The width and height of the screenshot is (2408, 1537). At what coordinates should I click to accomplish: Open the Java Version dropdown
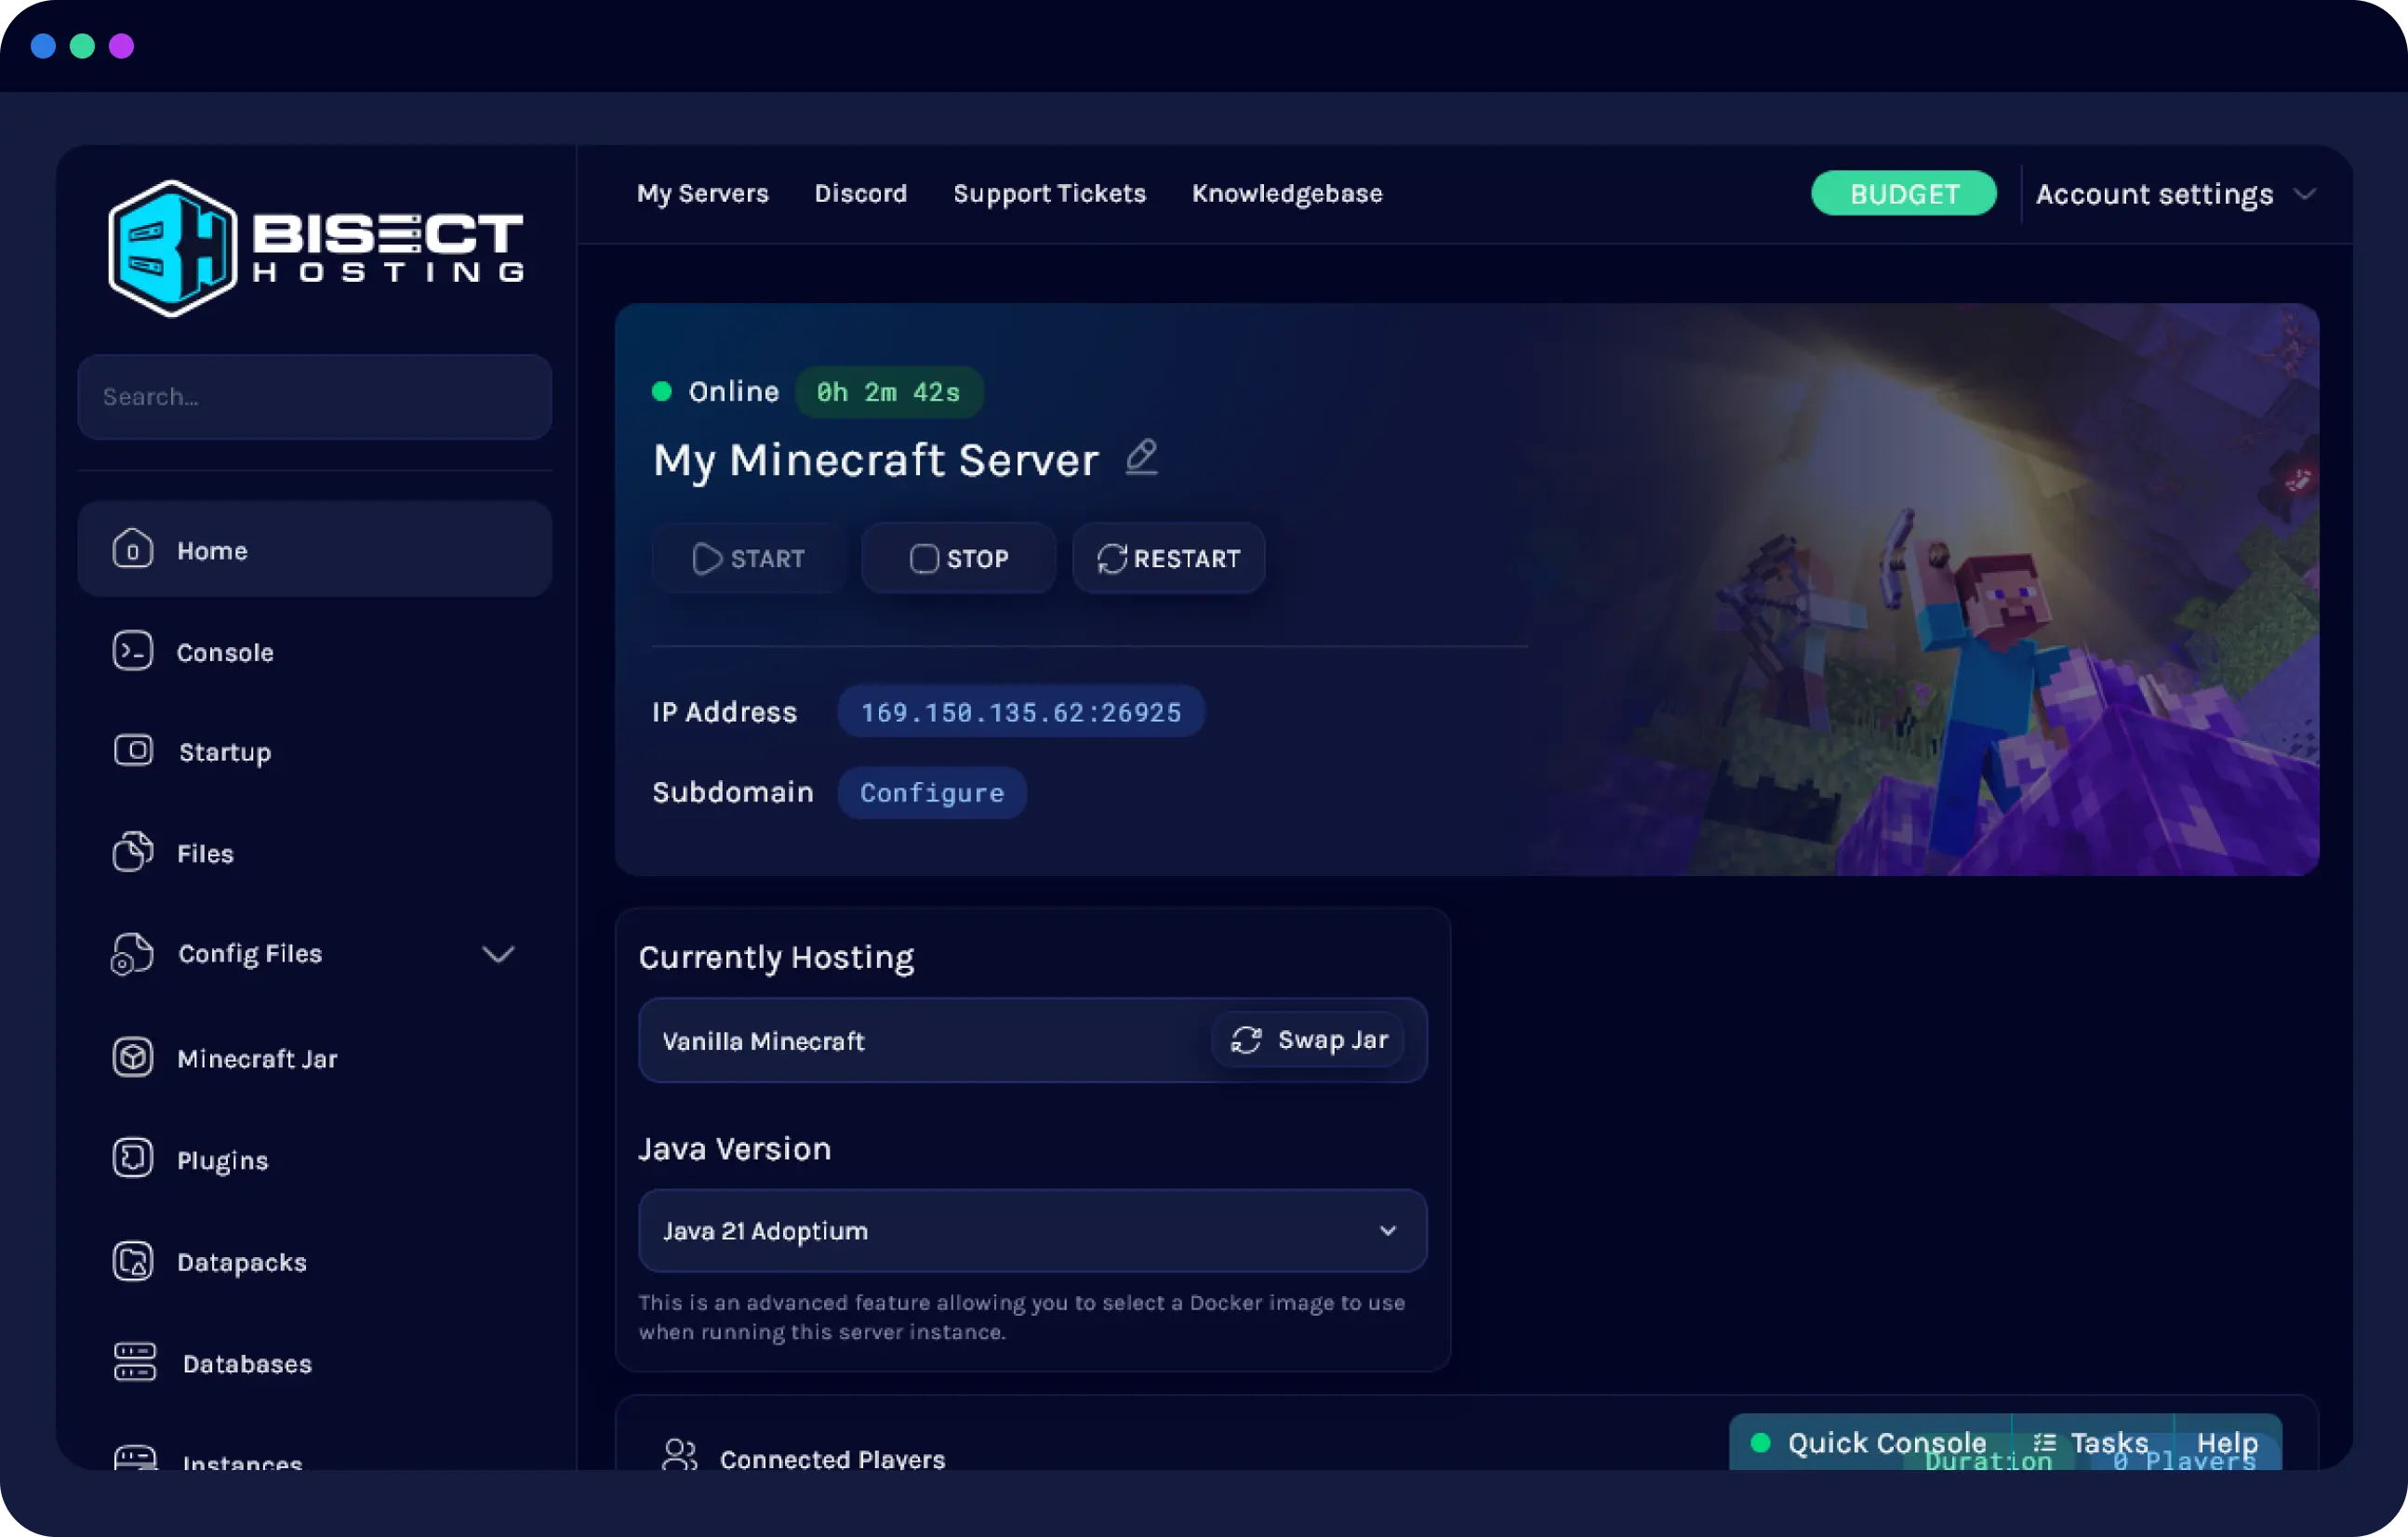pyautogui.click(x=1033, y=1231)
